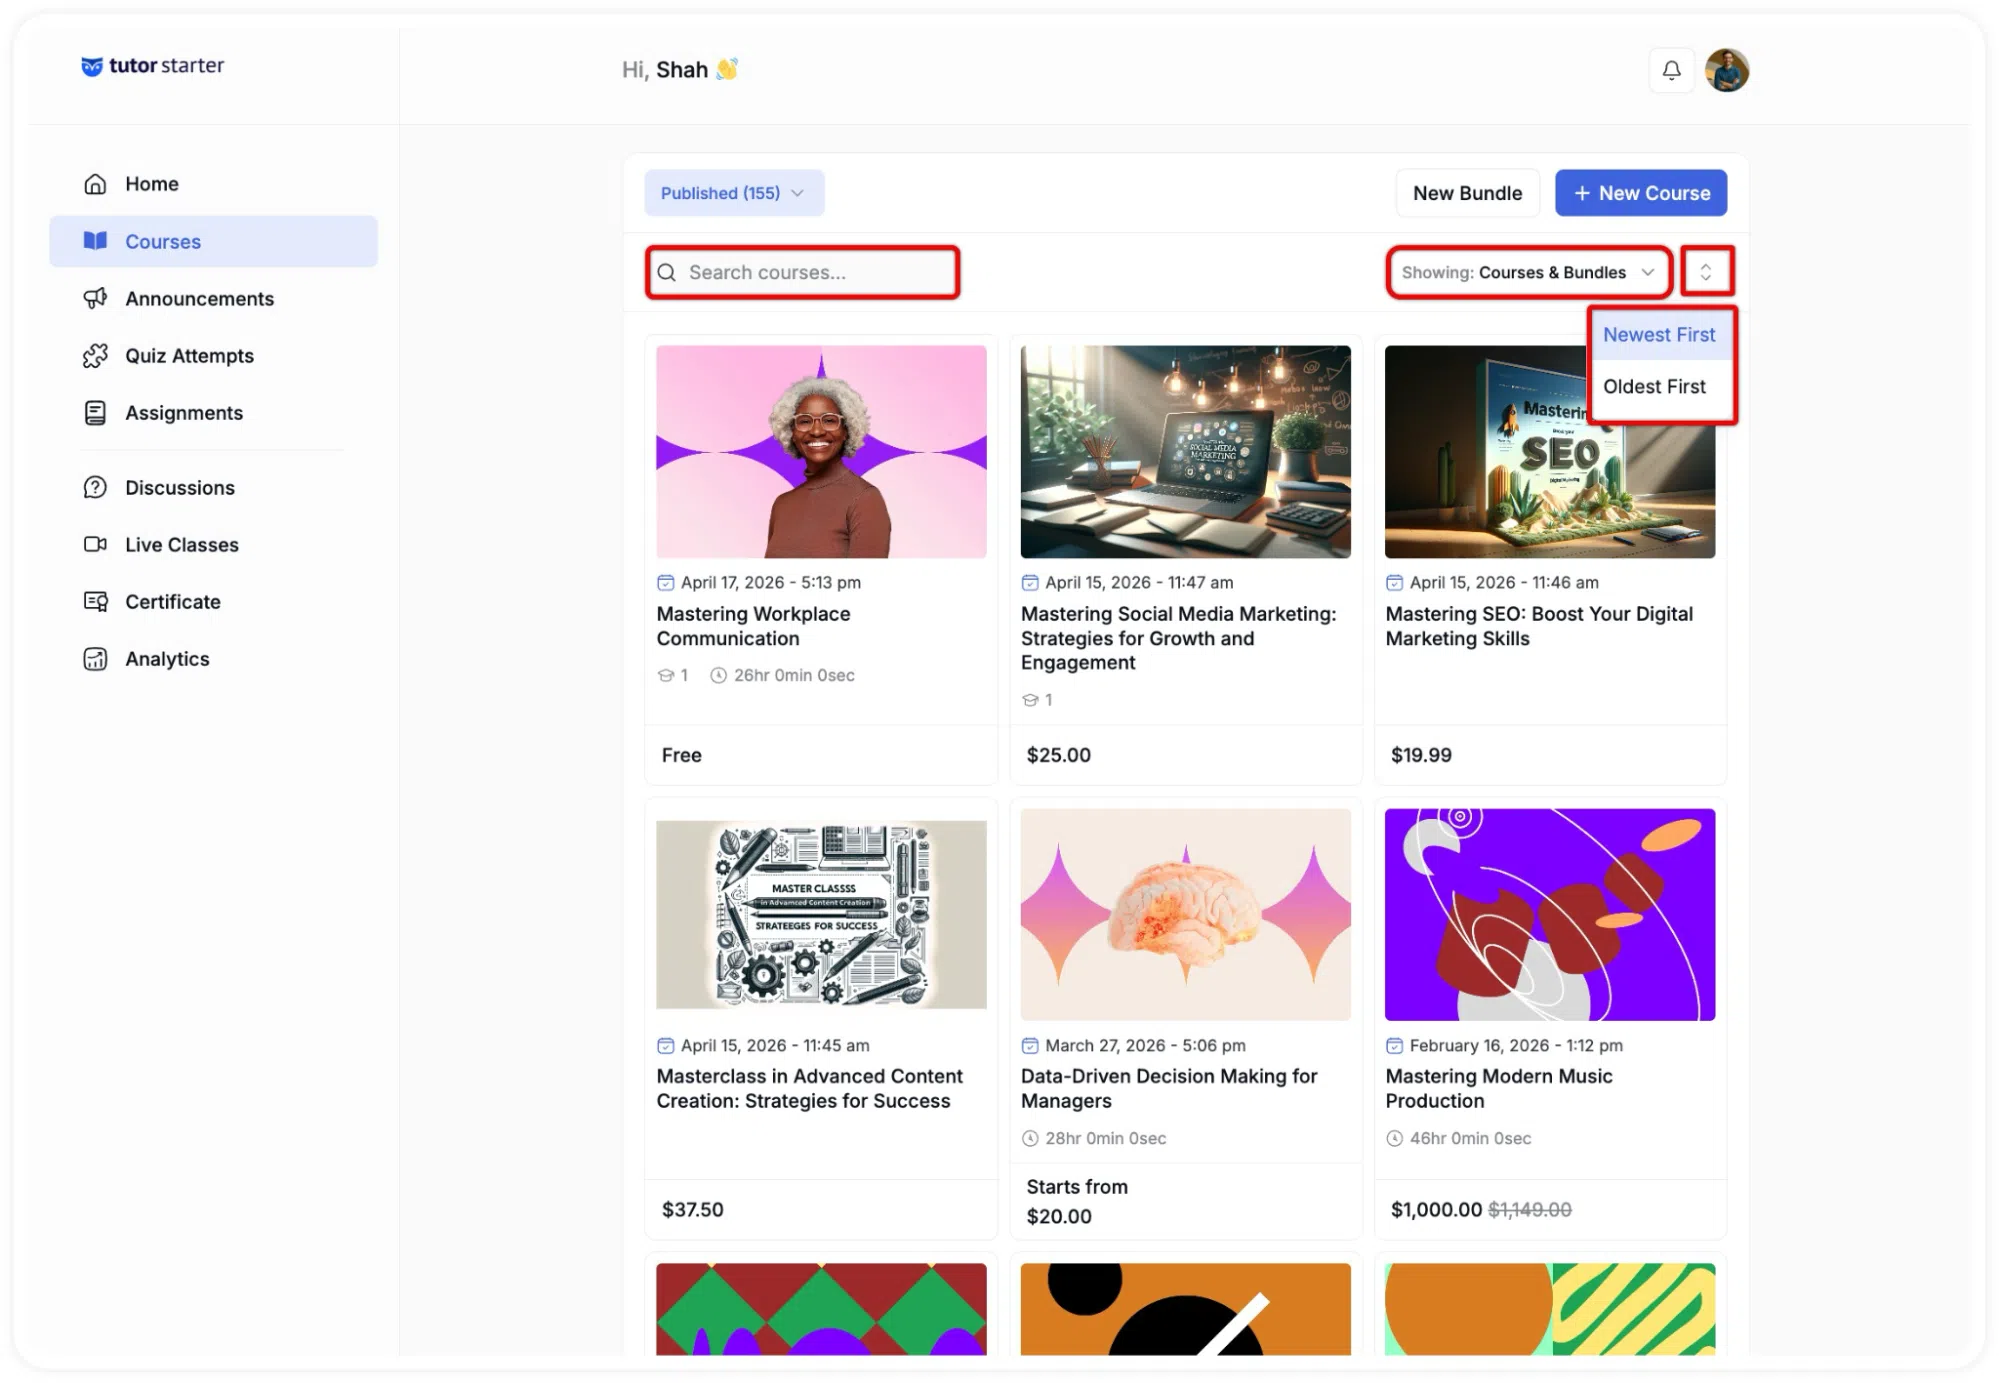
Task: Click clock icon next to 46hr 0min 0sec
Action: [x=1394, y=1138]
